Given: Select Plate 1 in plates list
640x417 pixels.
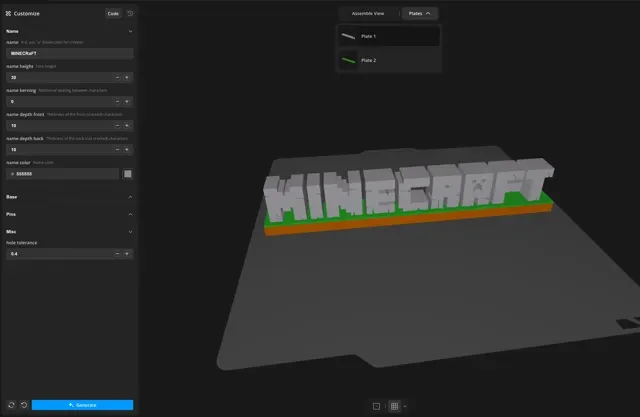Looking at the screenshot, I should point(389,36).
